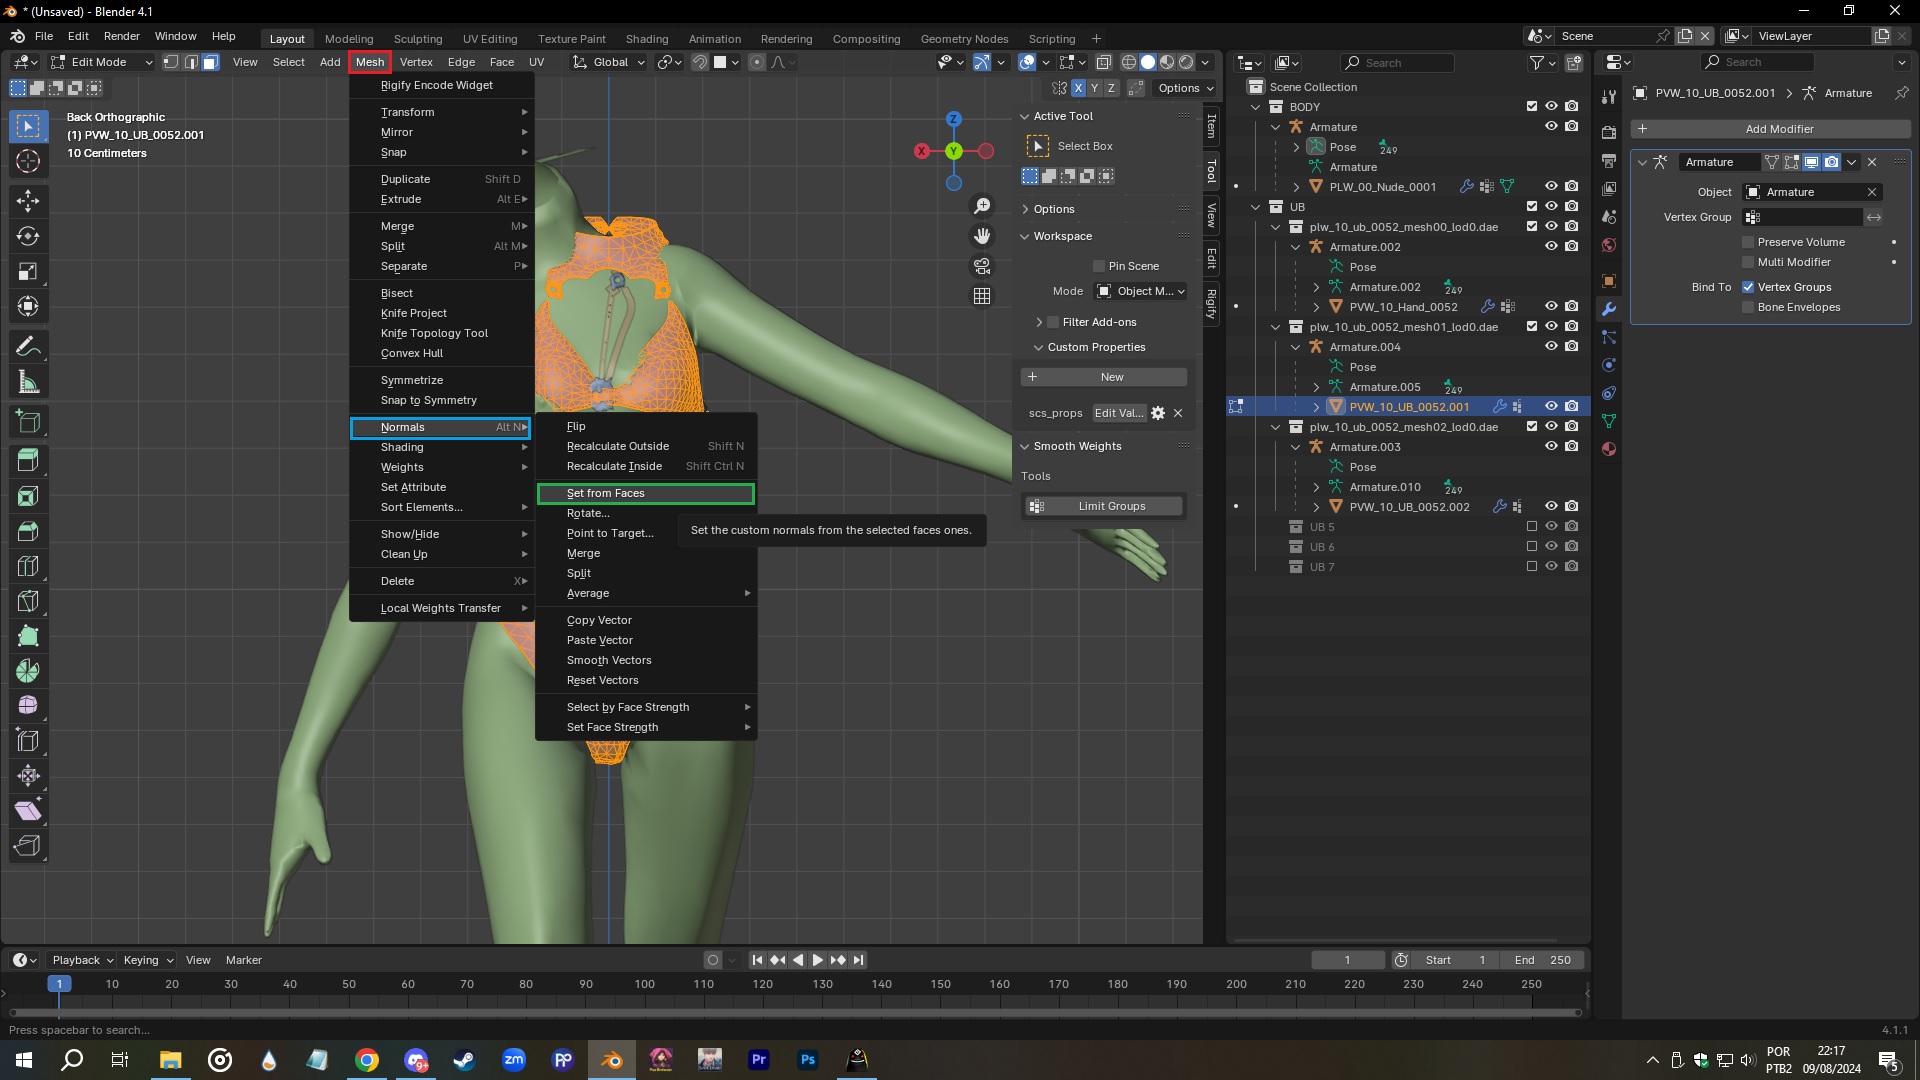Image resolution: width=1920 pixels, height=1080 pixels.
Task: Expand the PVW_10_UB_0052.002 tree item
Action: coord(1316,507)
